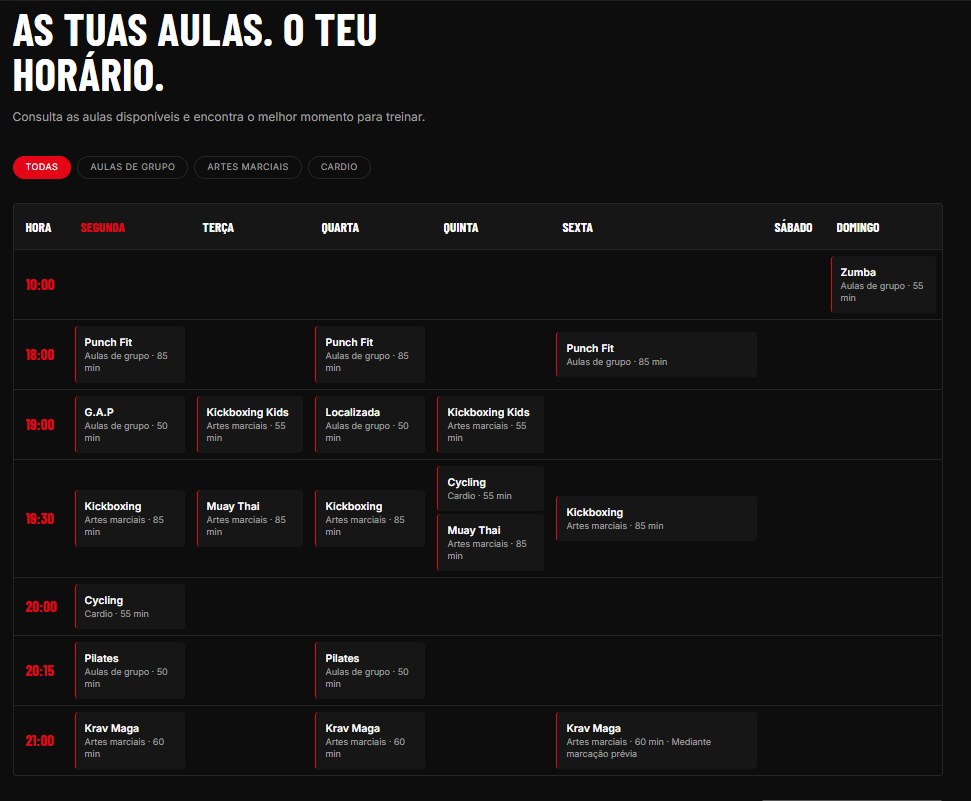971x801 pixels.
Task: Open Punch Fit class on Segunda
Action: coord(129,354)
